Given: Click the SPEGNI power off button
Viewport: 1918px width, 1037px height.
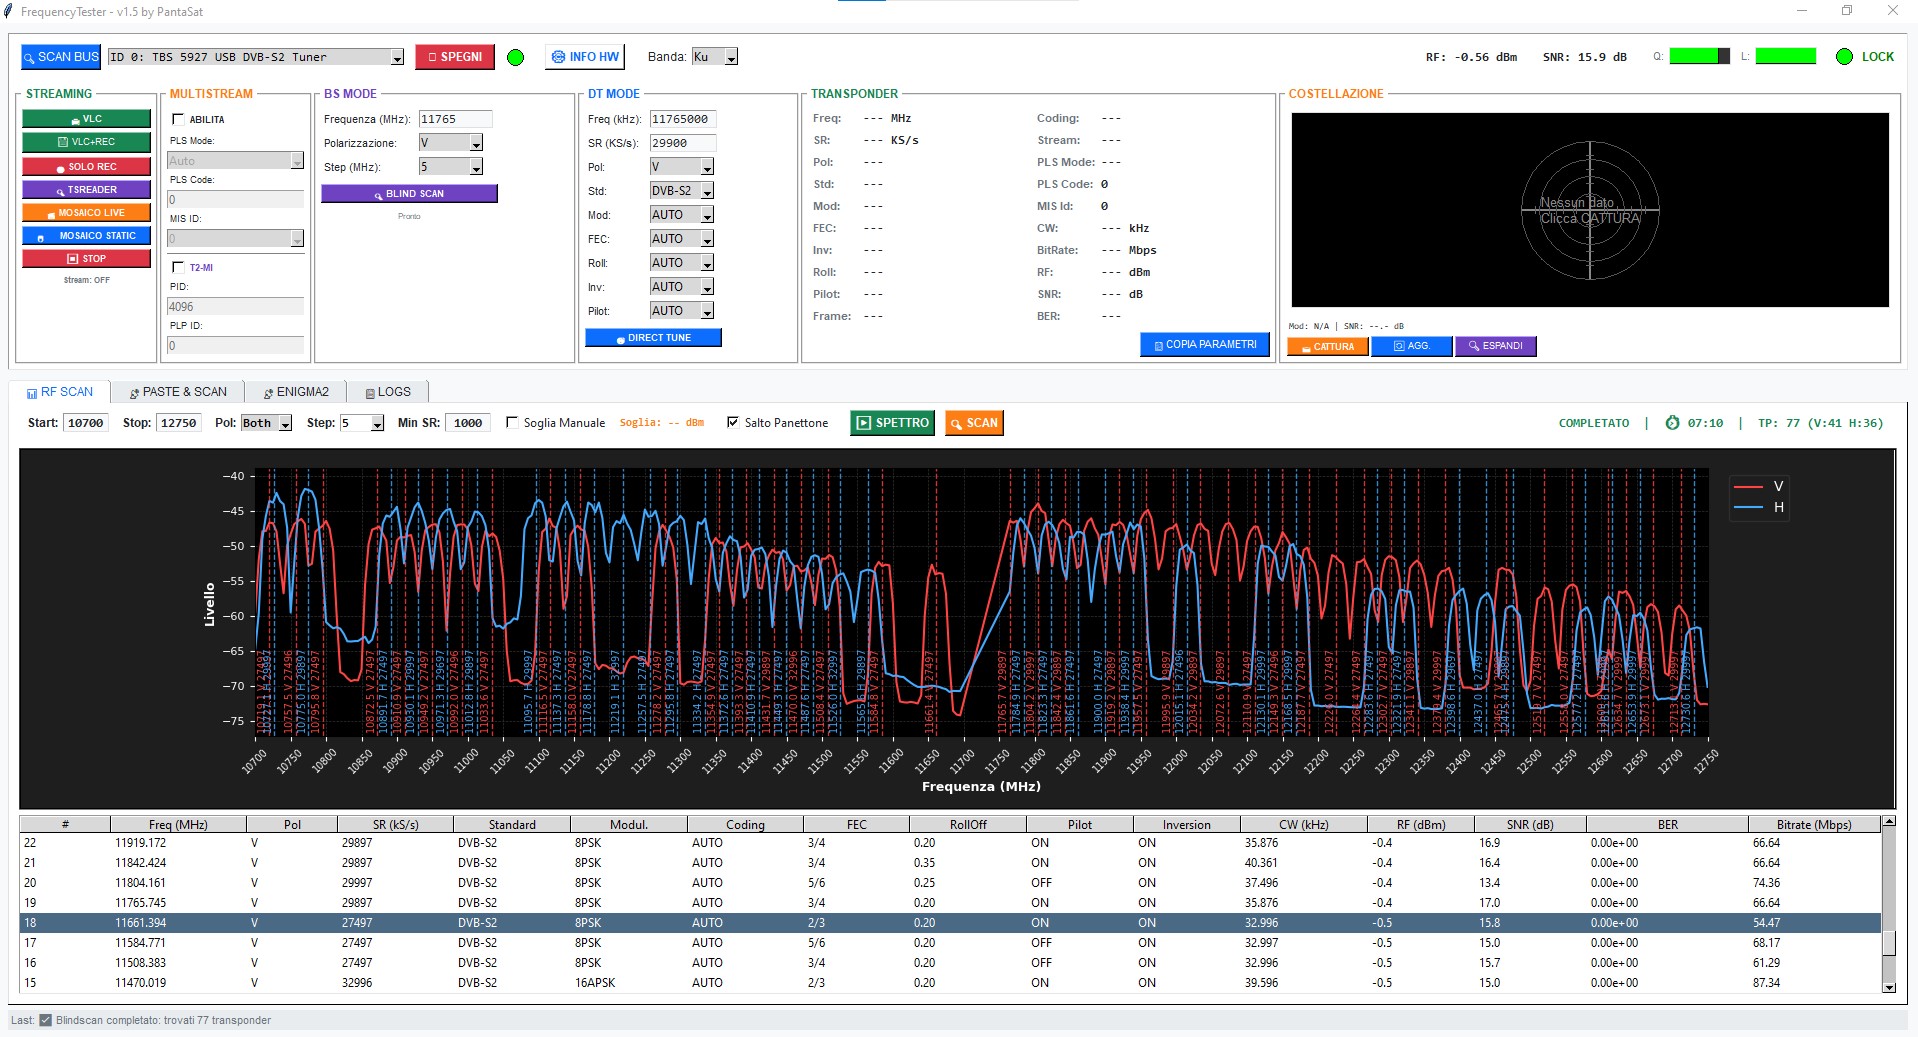Looking at the screenshot, I should (455, 57).
